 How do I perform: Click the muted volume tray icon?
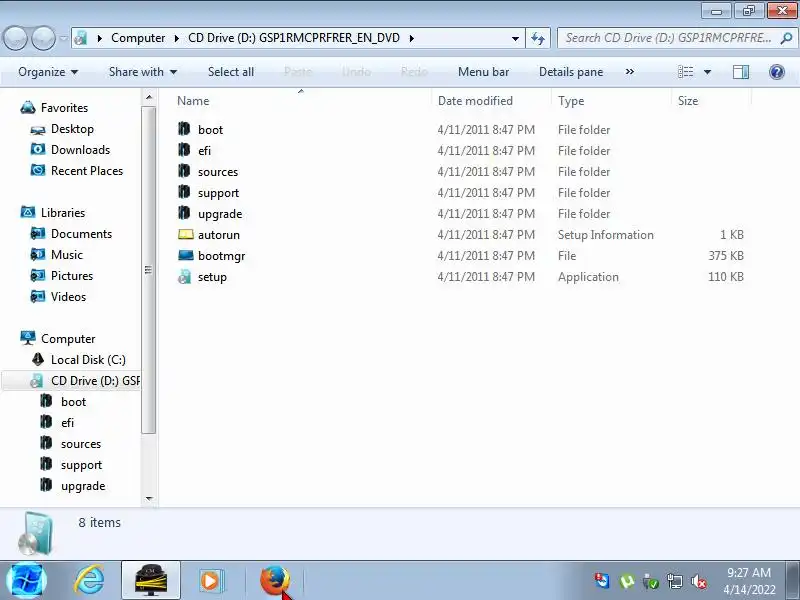tap(698, 581)
